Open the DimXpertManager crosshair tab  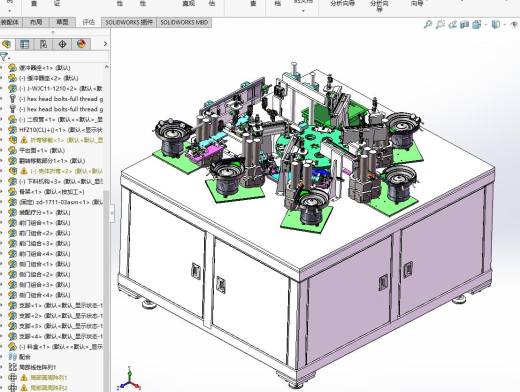point(62,44)
